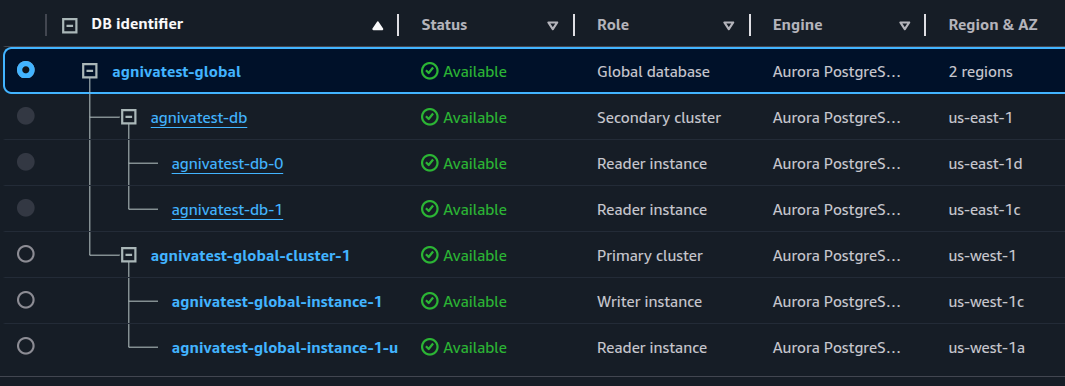Image resolution: width=1065 pixels, height=386 pixels.
Task: Click disabled radio for agnivatest-db-0
Action: coord(26,162)
